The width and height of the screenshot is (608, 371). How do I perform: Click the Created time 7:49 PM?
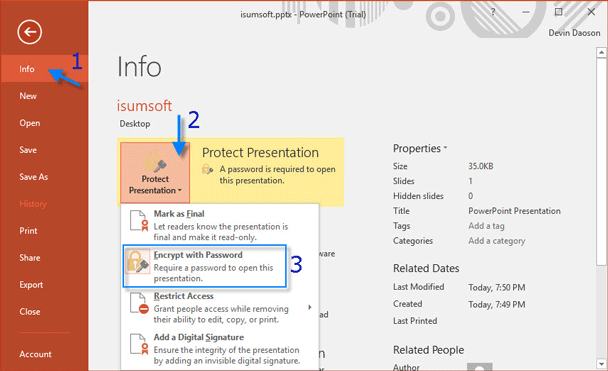pyautogui.click(x=497, y=304)
